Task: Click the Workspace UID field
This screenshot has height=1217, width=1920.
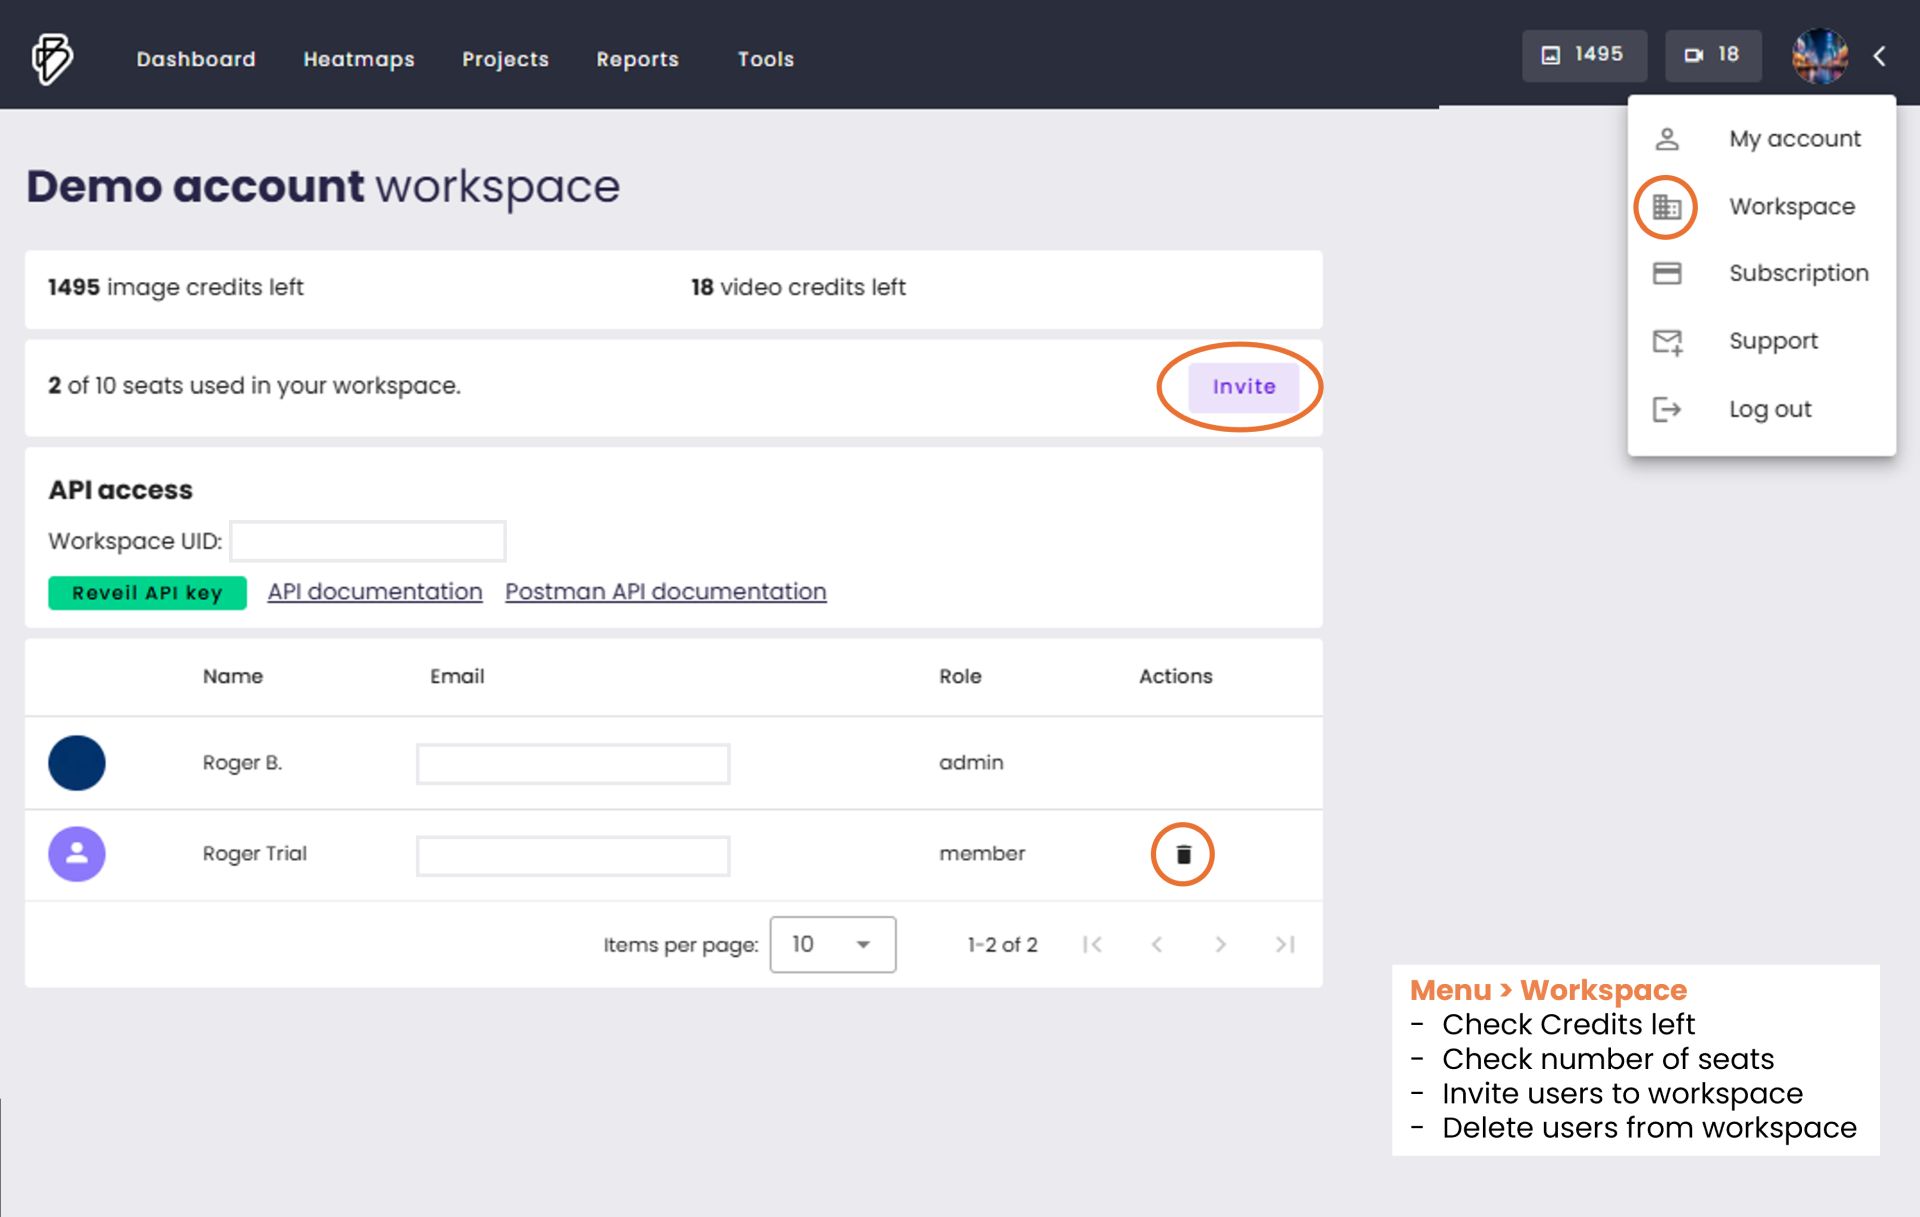Action: click(368, 541)
